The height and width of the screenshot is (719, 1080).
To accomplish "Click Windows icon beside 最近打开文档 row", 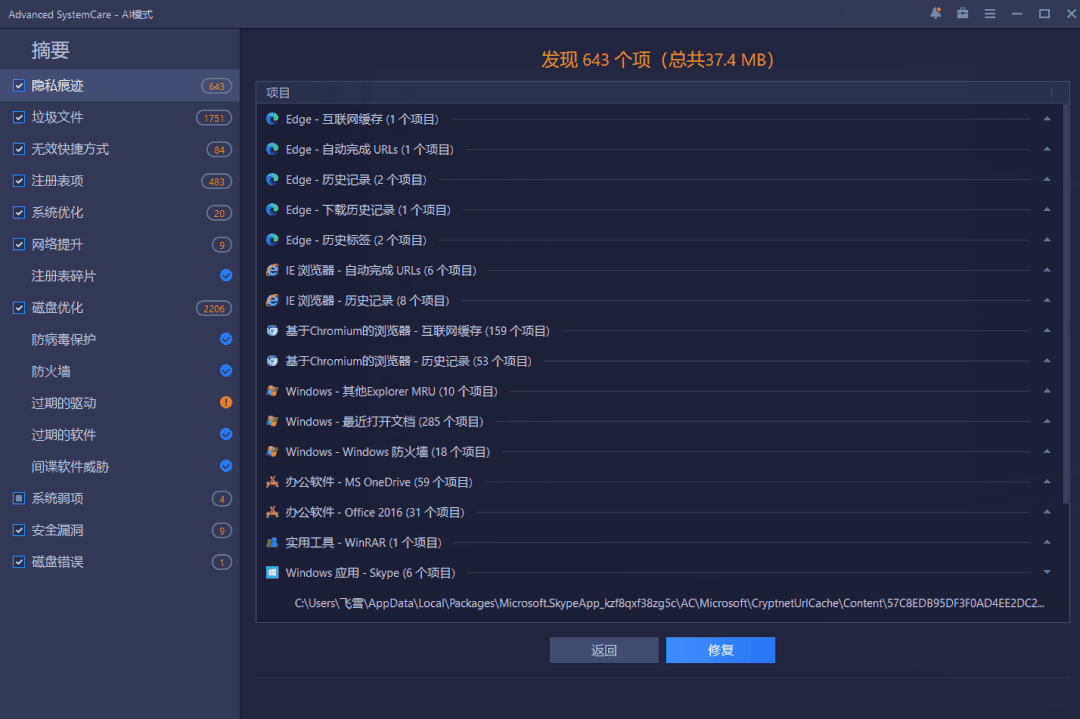I will click(273, 421).
